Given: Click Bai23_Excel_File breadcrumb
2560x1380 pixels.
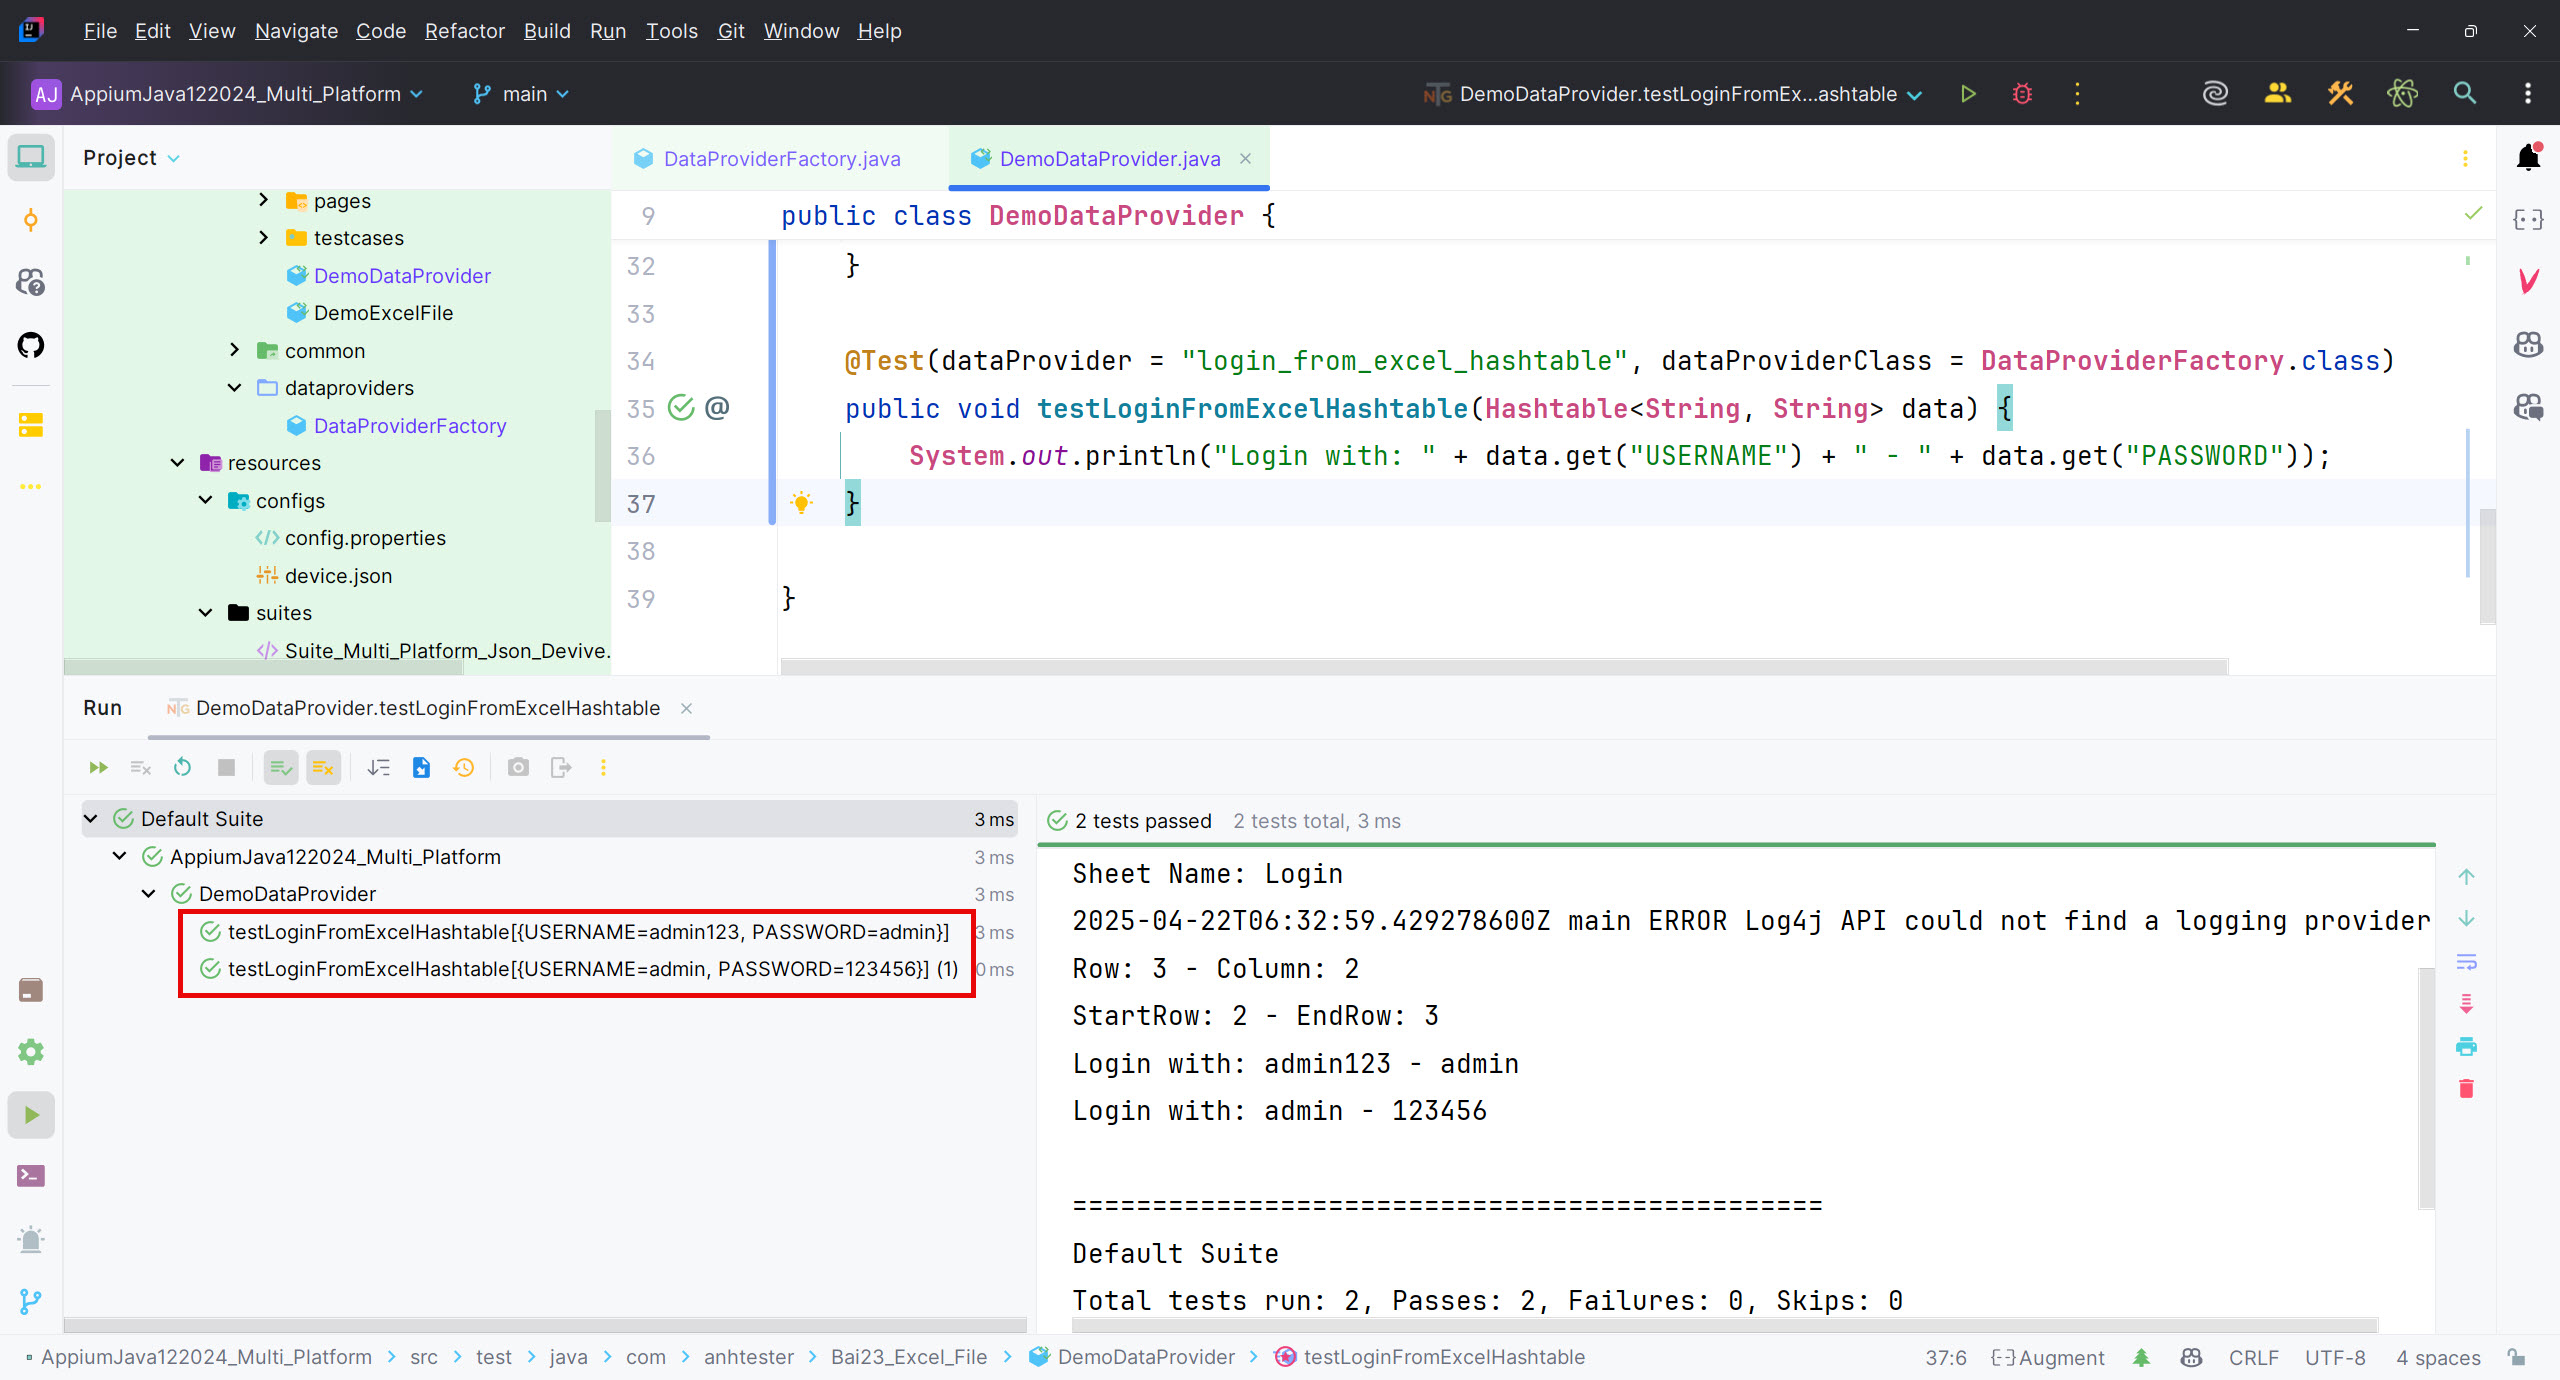Looking at the screenshot, I should (908, 1357).
